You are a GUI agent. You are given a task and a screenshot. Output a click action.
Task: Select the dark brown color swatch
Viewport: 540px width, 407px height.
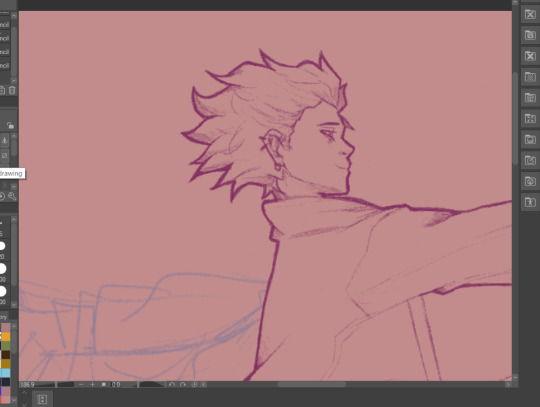point(6,355)
